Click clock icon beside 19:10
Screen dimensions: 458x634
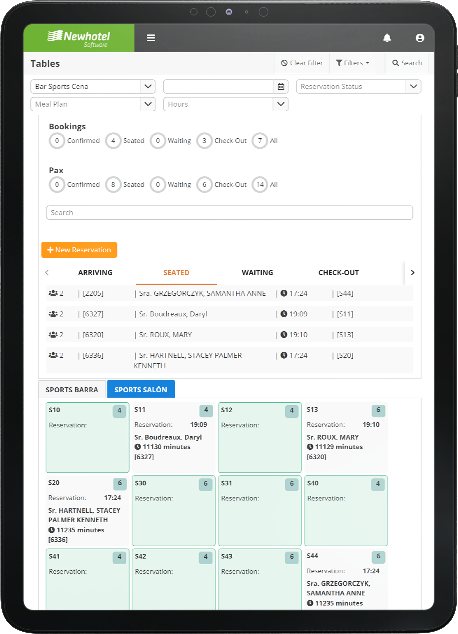(x=284, y=335)
